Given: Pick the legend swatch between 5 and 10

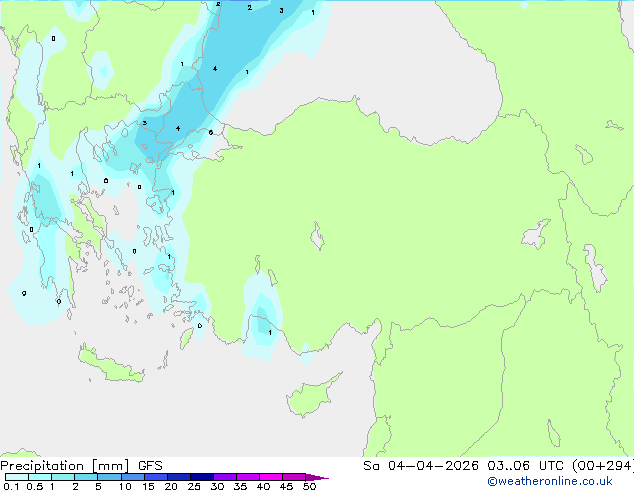Looking at the screenshot, I should [110, 477].
